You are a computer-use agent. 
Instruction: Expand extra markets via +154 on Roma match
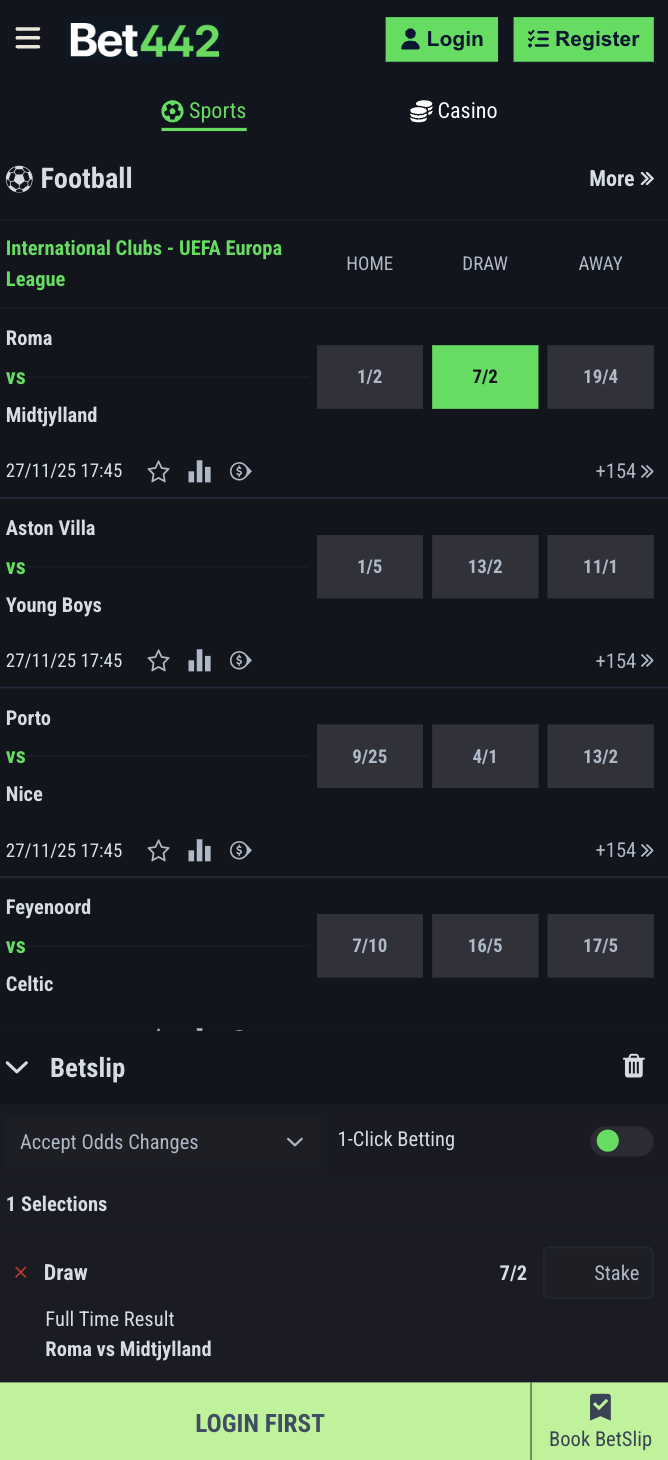[624, 470]
